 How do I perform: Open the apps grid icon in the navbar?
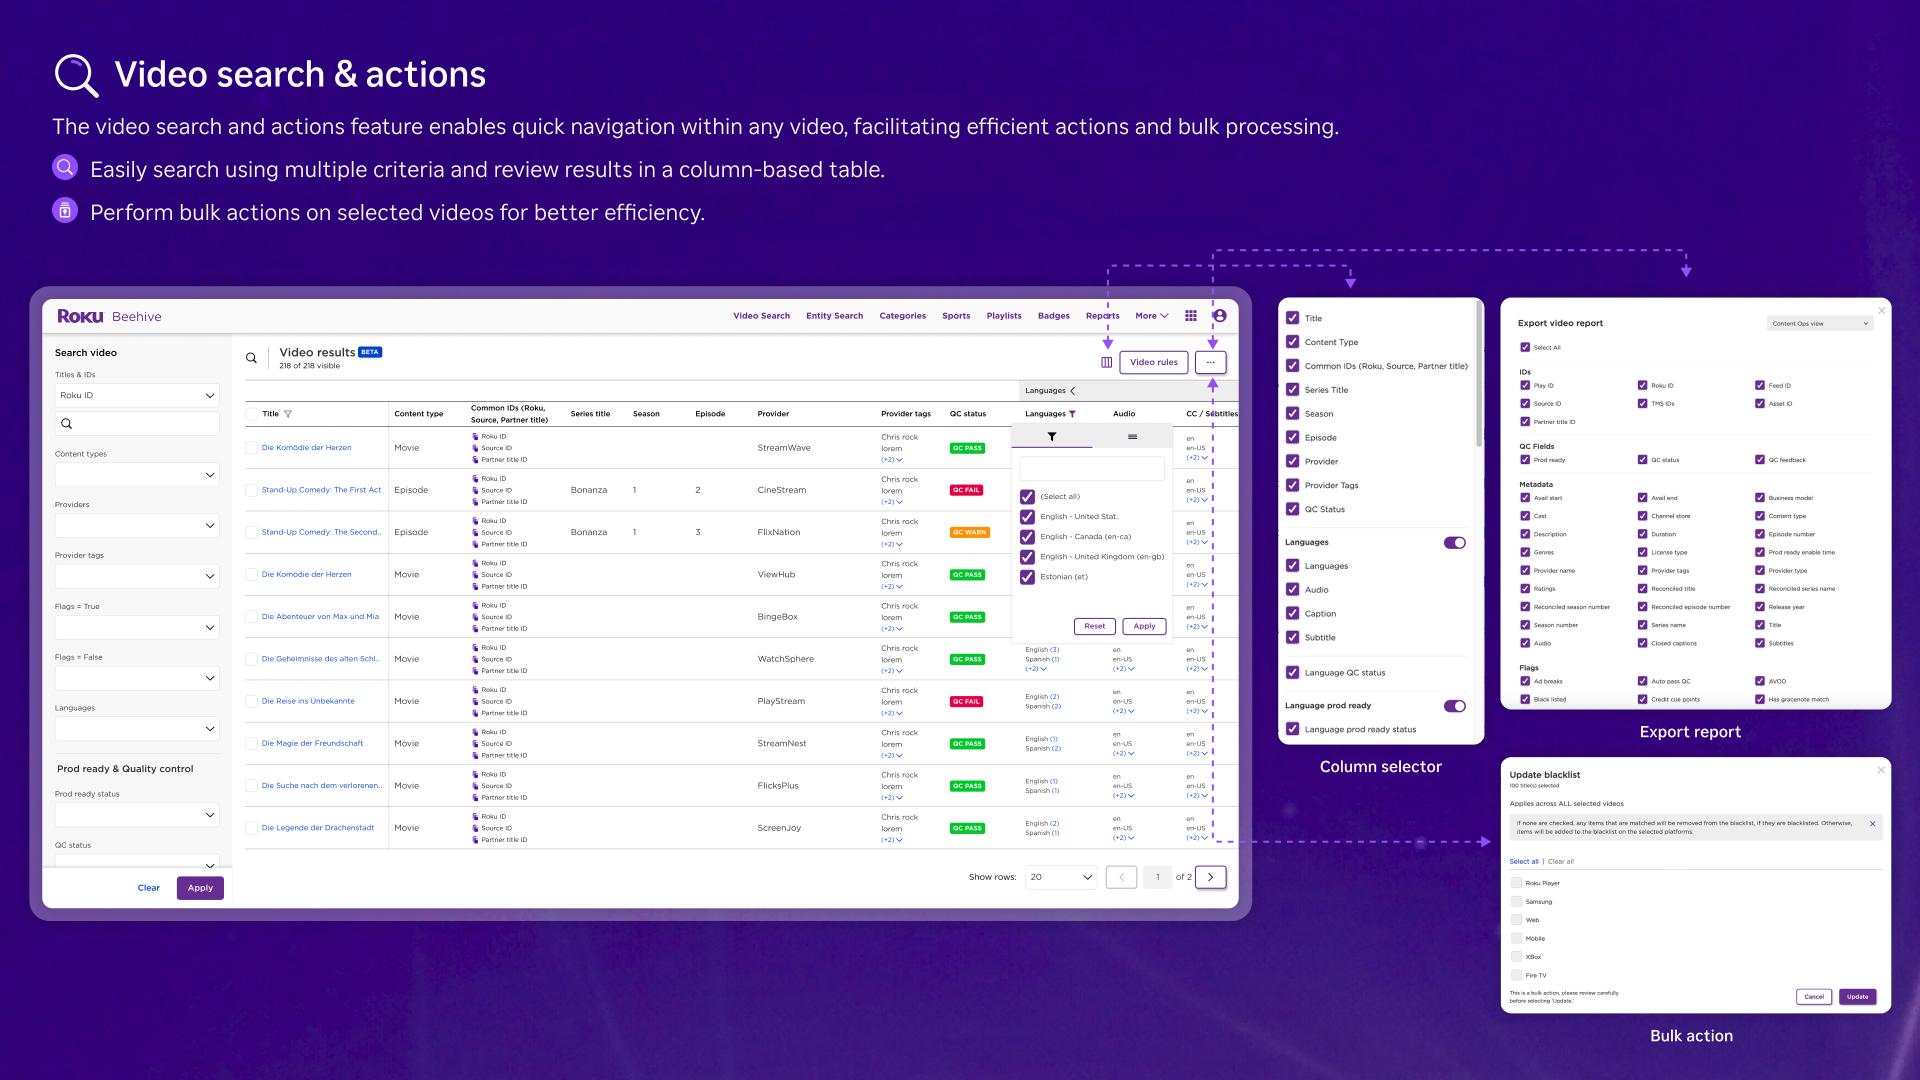click(x=1190, y=316)
